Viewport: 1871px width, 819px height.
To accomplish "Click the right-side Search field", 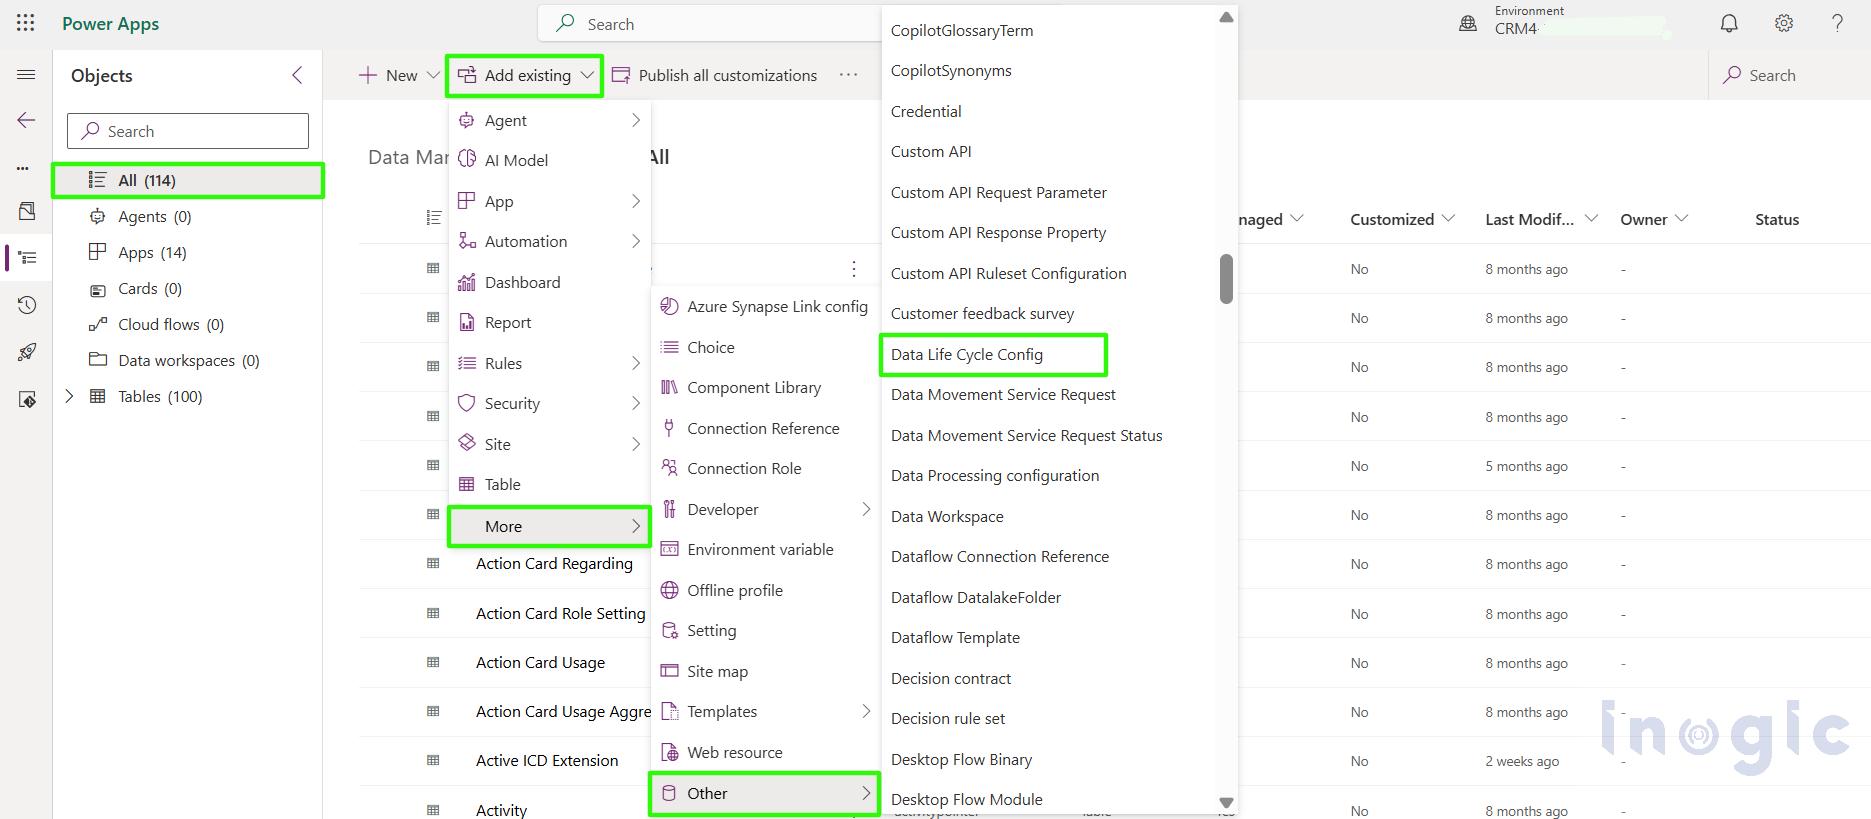I will (x=1790, y=75).
